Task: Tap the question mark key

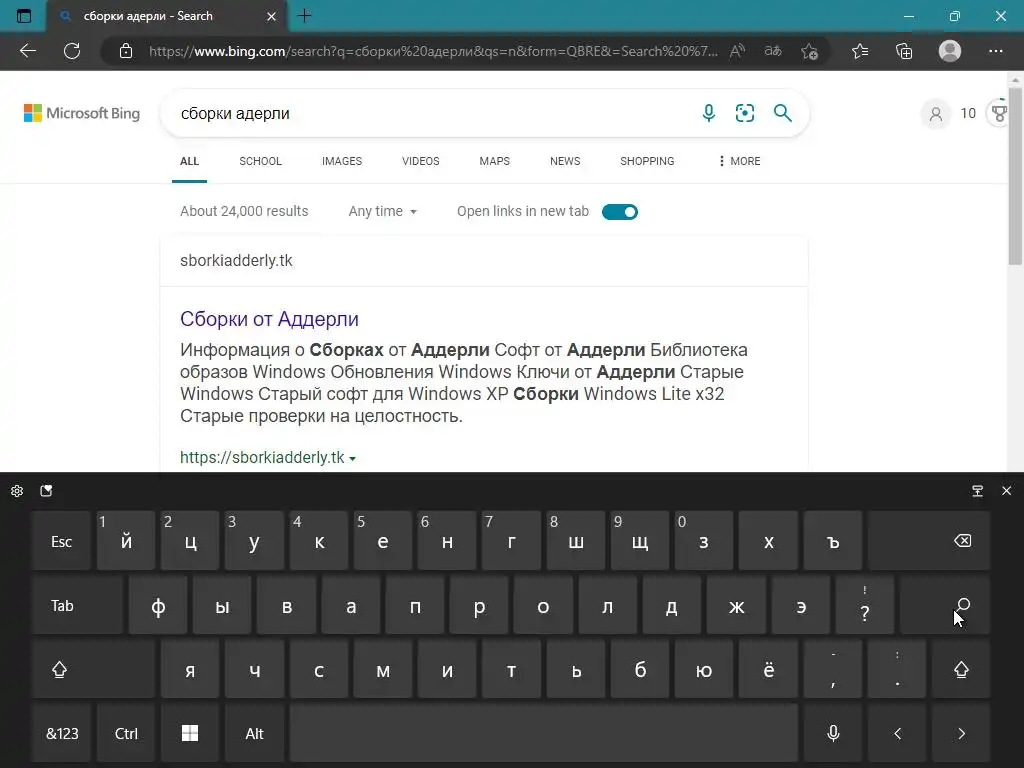Action: point(865,606)
